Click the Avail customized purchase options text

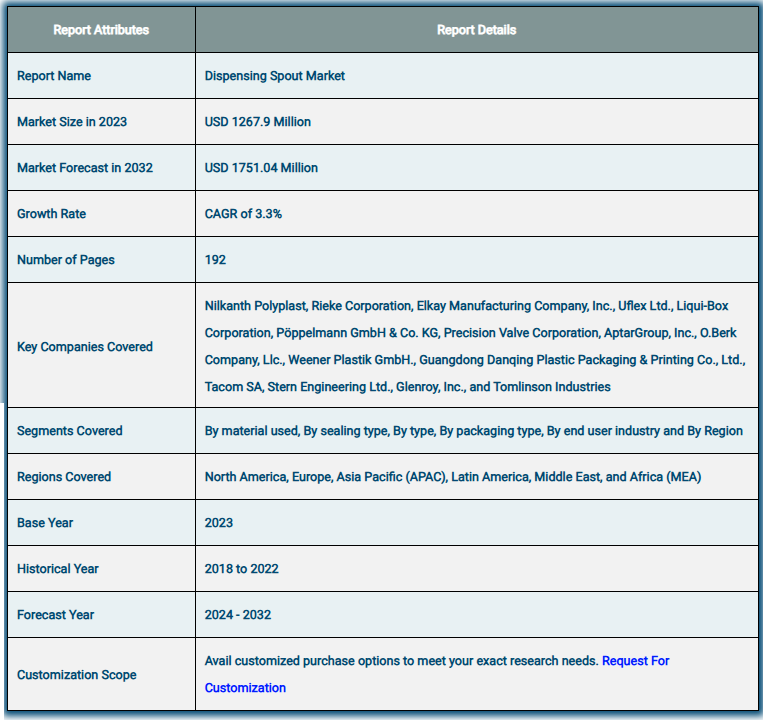(401, 661)
